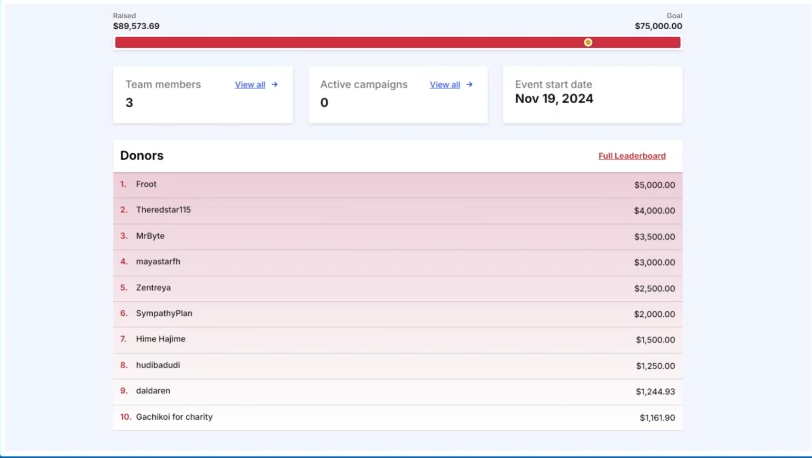Open the Team members View all link
812x458 pixels.
(x=250, y=85)
